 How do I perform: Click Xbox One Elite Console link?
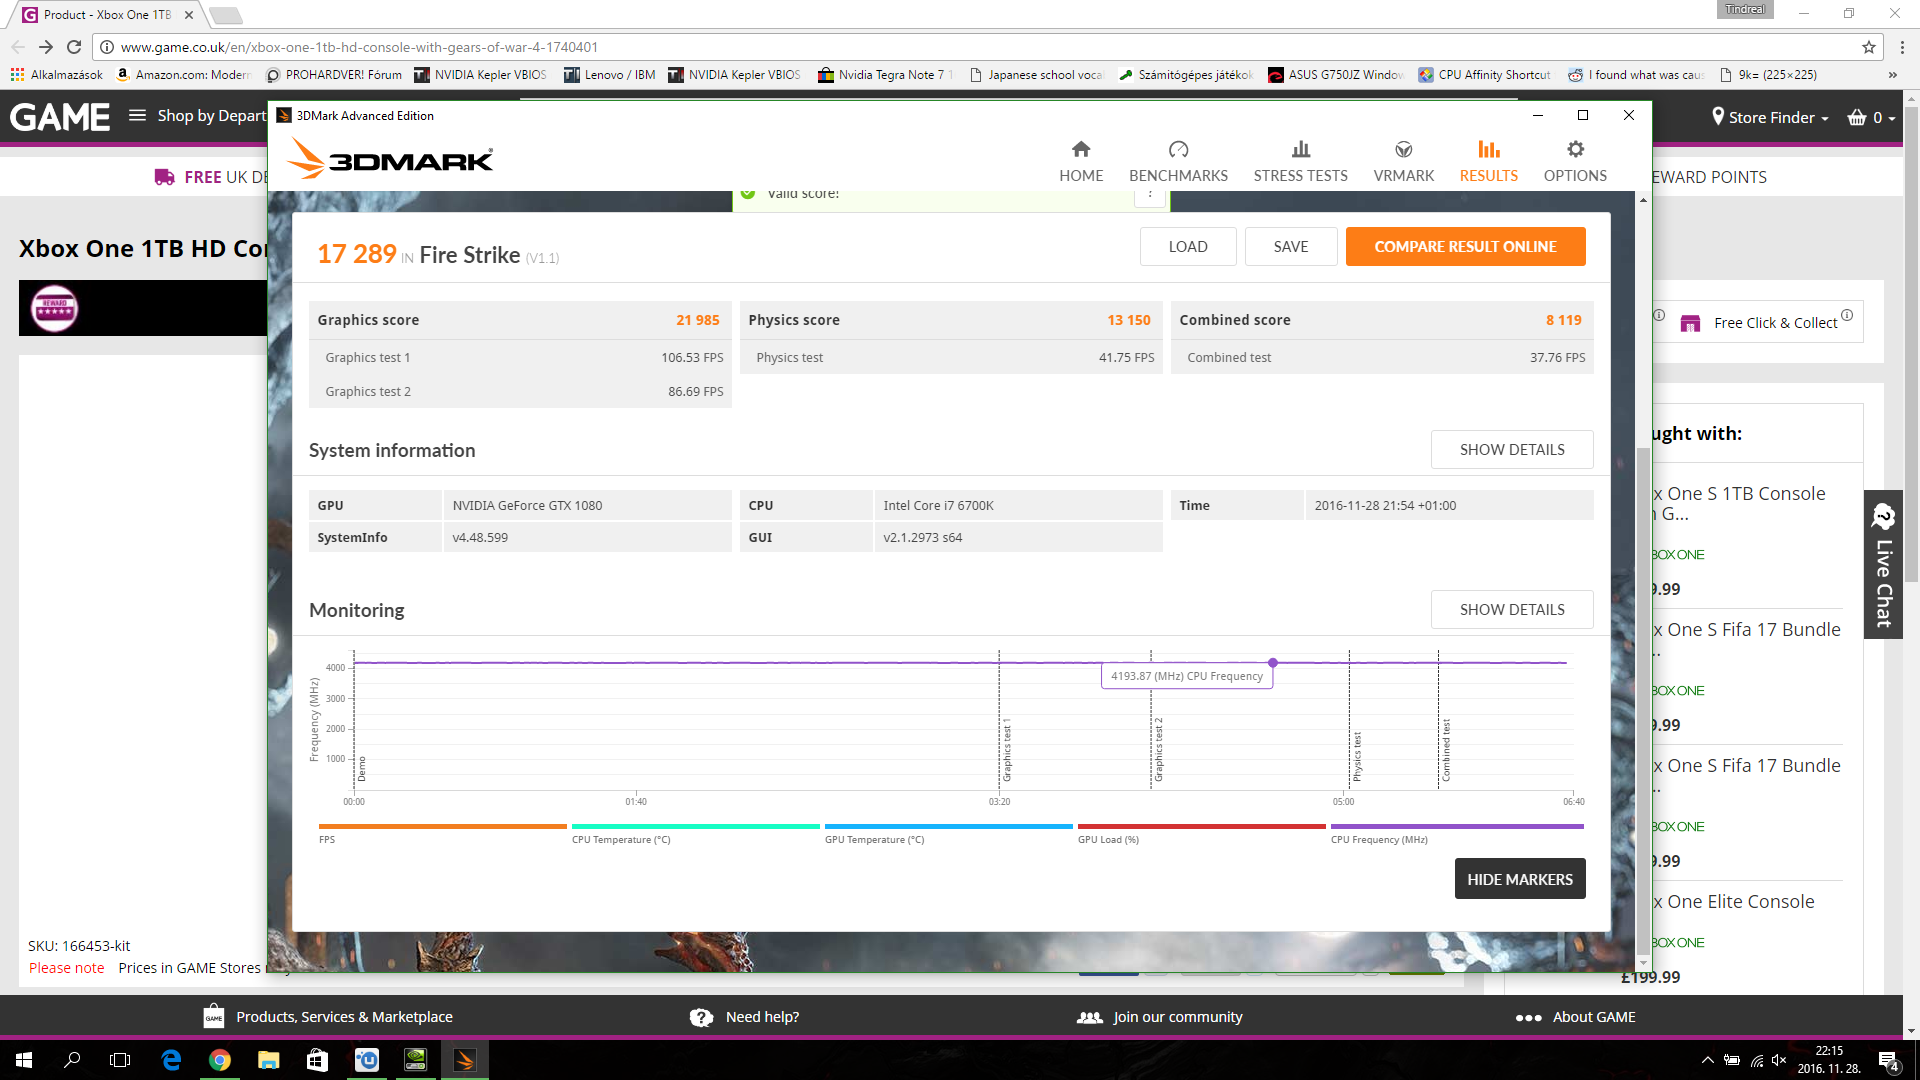(x=1733, y=902)
